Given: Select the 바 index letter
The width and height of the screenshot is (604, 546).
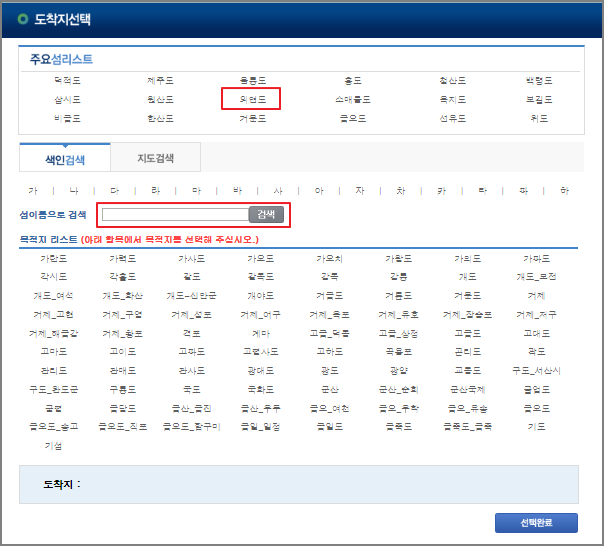Looking at the screenshot, I should pyautogui.click(x=237, y=190).
